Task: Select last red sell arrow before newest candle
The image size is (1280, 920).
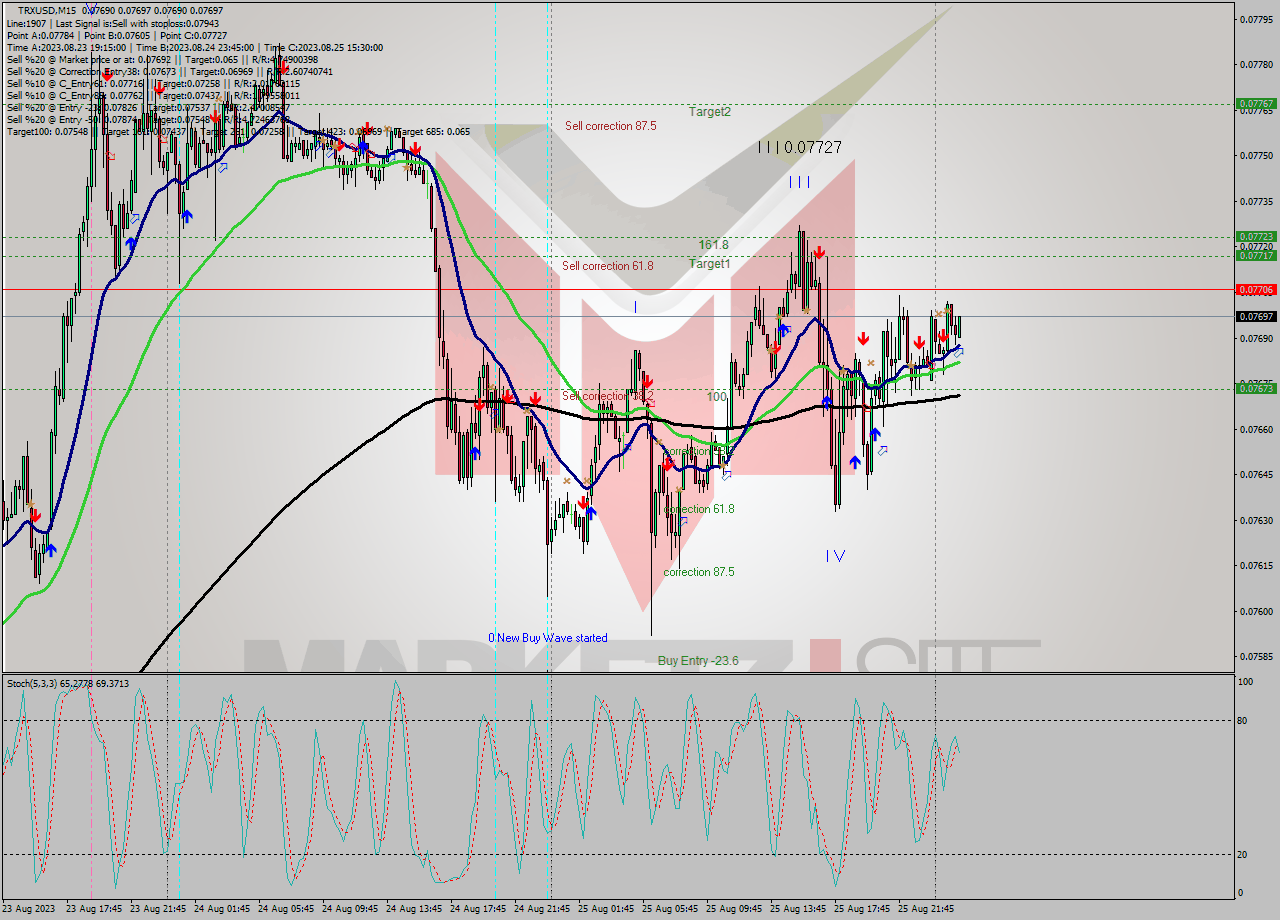Action: point(942,336)
